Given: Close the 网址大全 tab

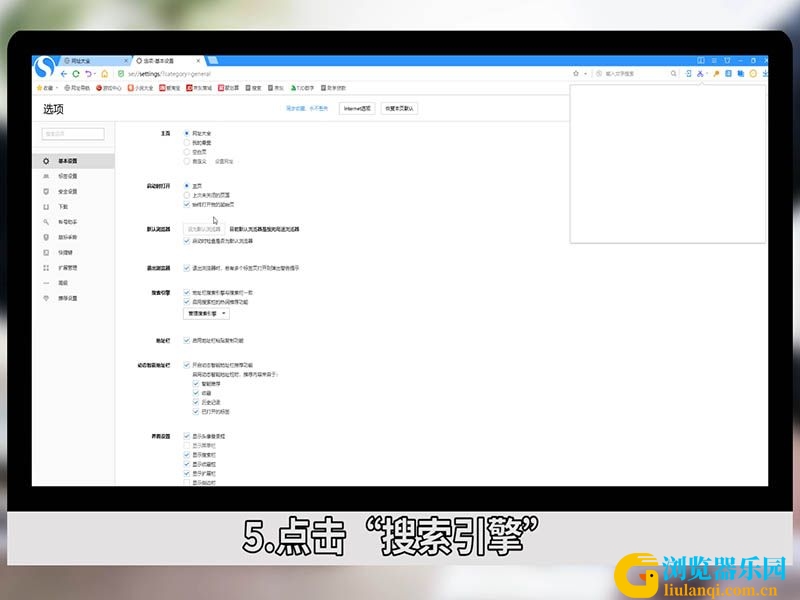Looking at the screenshot, I should point(126,61).
